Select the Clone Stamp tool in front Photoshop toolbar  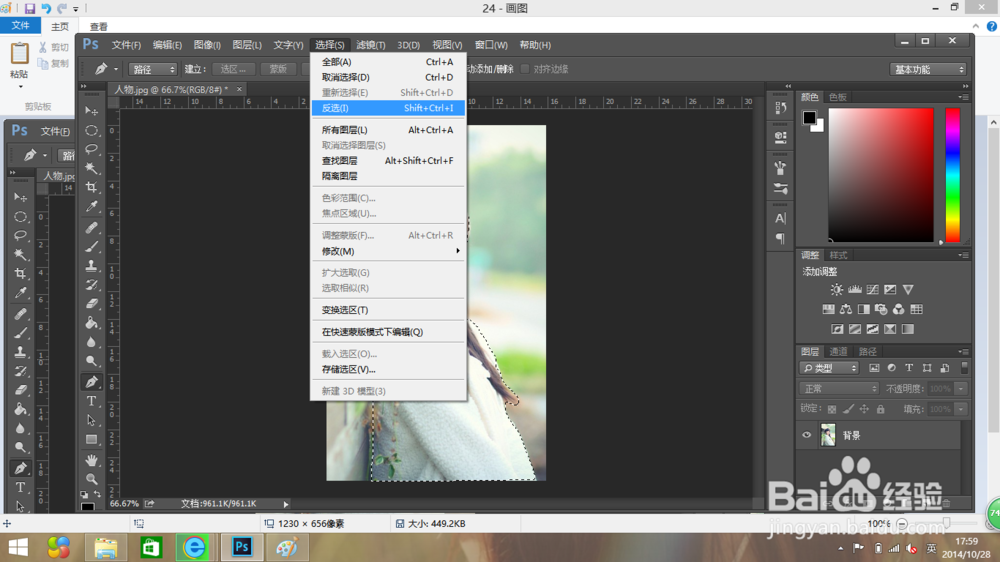92,265
